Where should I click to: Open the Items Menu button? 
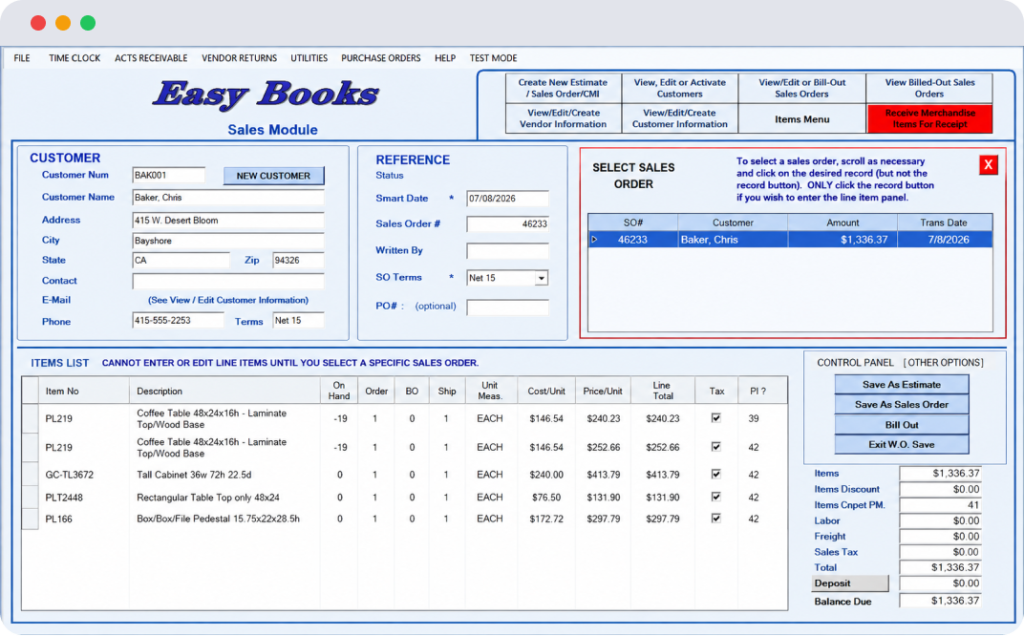point(802,119)
